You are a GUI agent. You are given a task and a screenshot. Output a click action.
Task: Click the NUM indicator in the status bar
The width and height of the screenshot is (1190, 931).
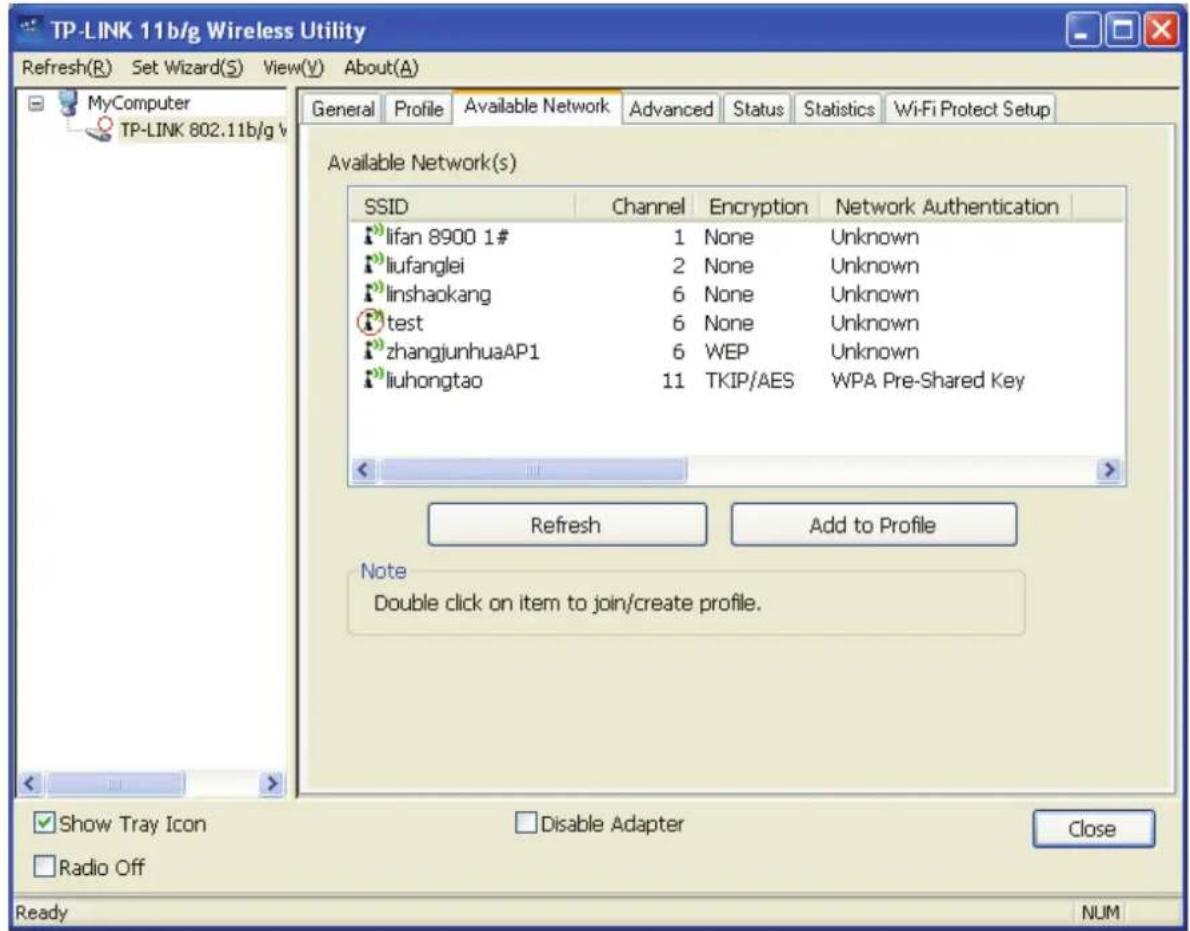coord(1100,912)
